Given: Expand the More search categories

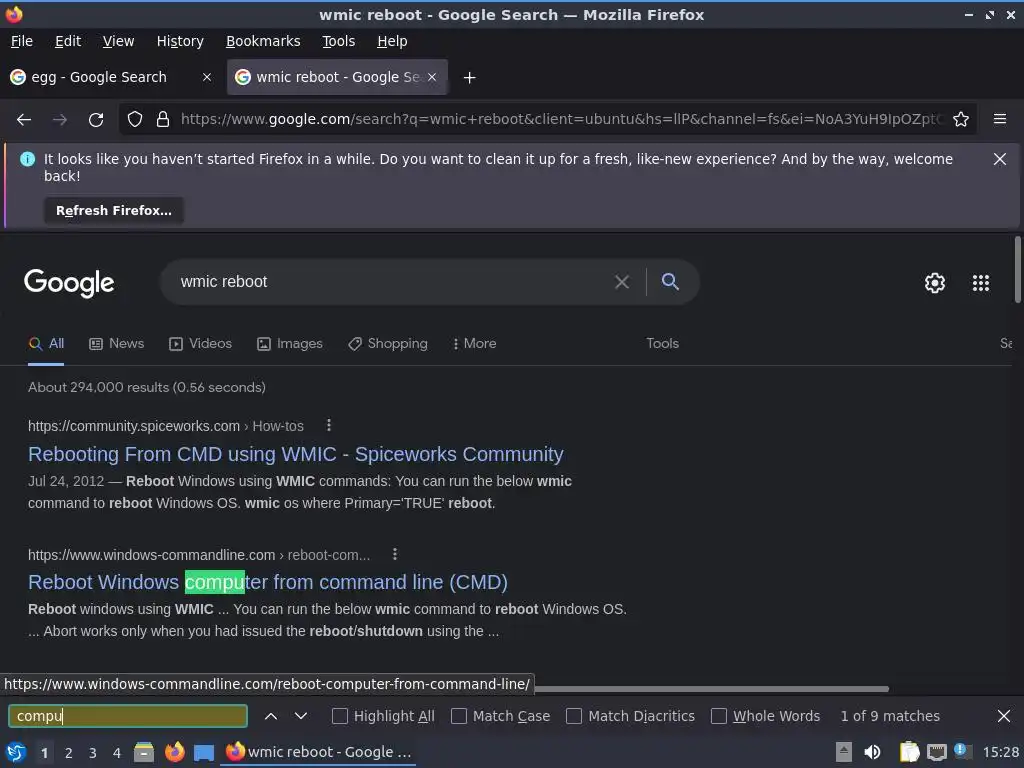Looking at the screenshot, I should [475, 344].
